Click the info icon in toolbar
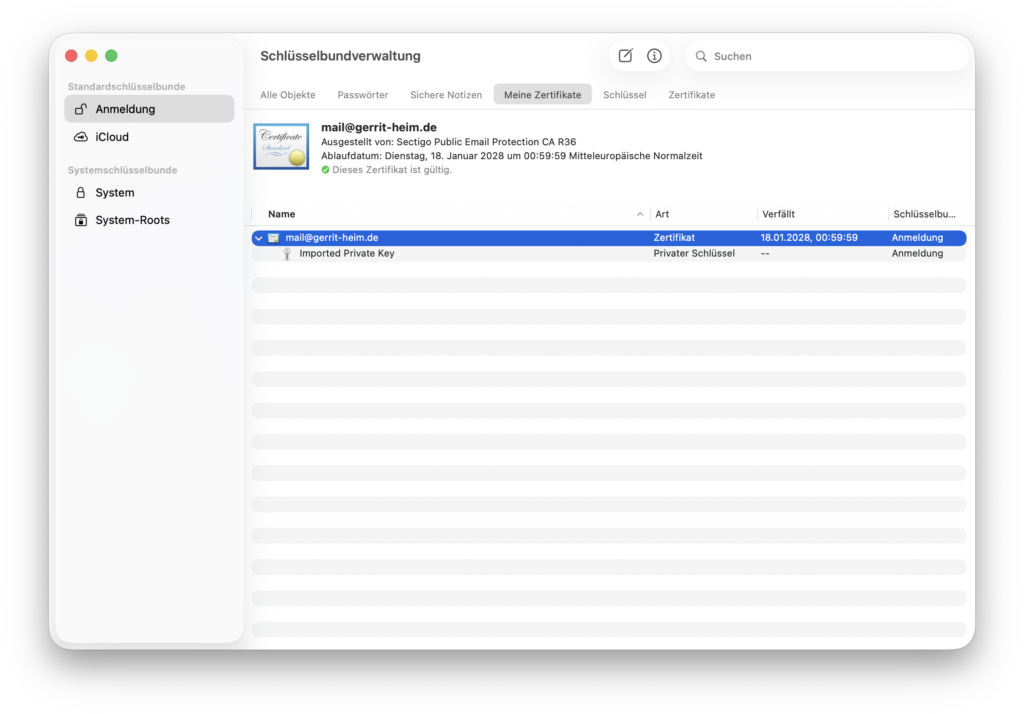This screenshot has height=714, width=1024. (x=654, y=56)
